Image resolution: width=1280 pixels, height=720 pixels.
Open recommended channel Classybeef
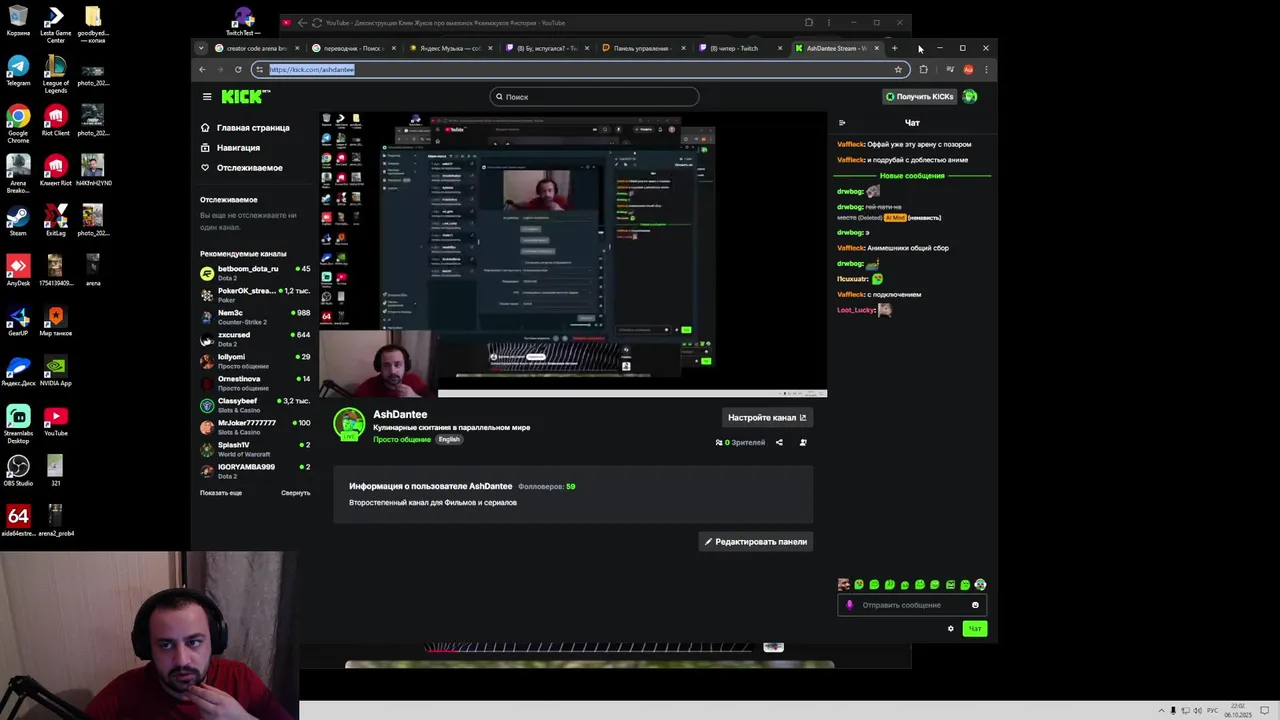(x=255, y=405)
